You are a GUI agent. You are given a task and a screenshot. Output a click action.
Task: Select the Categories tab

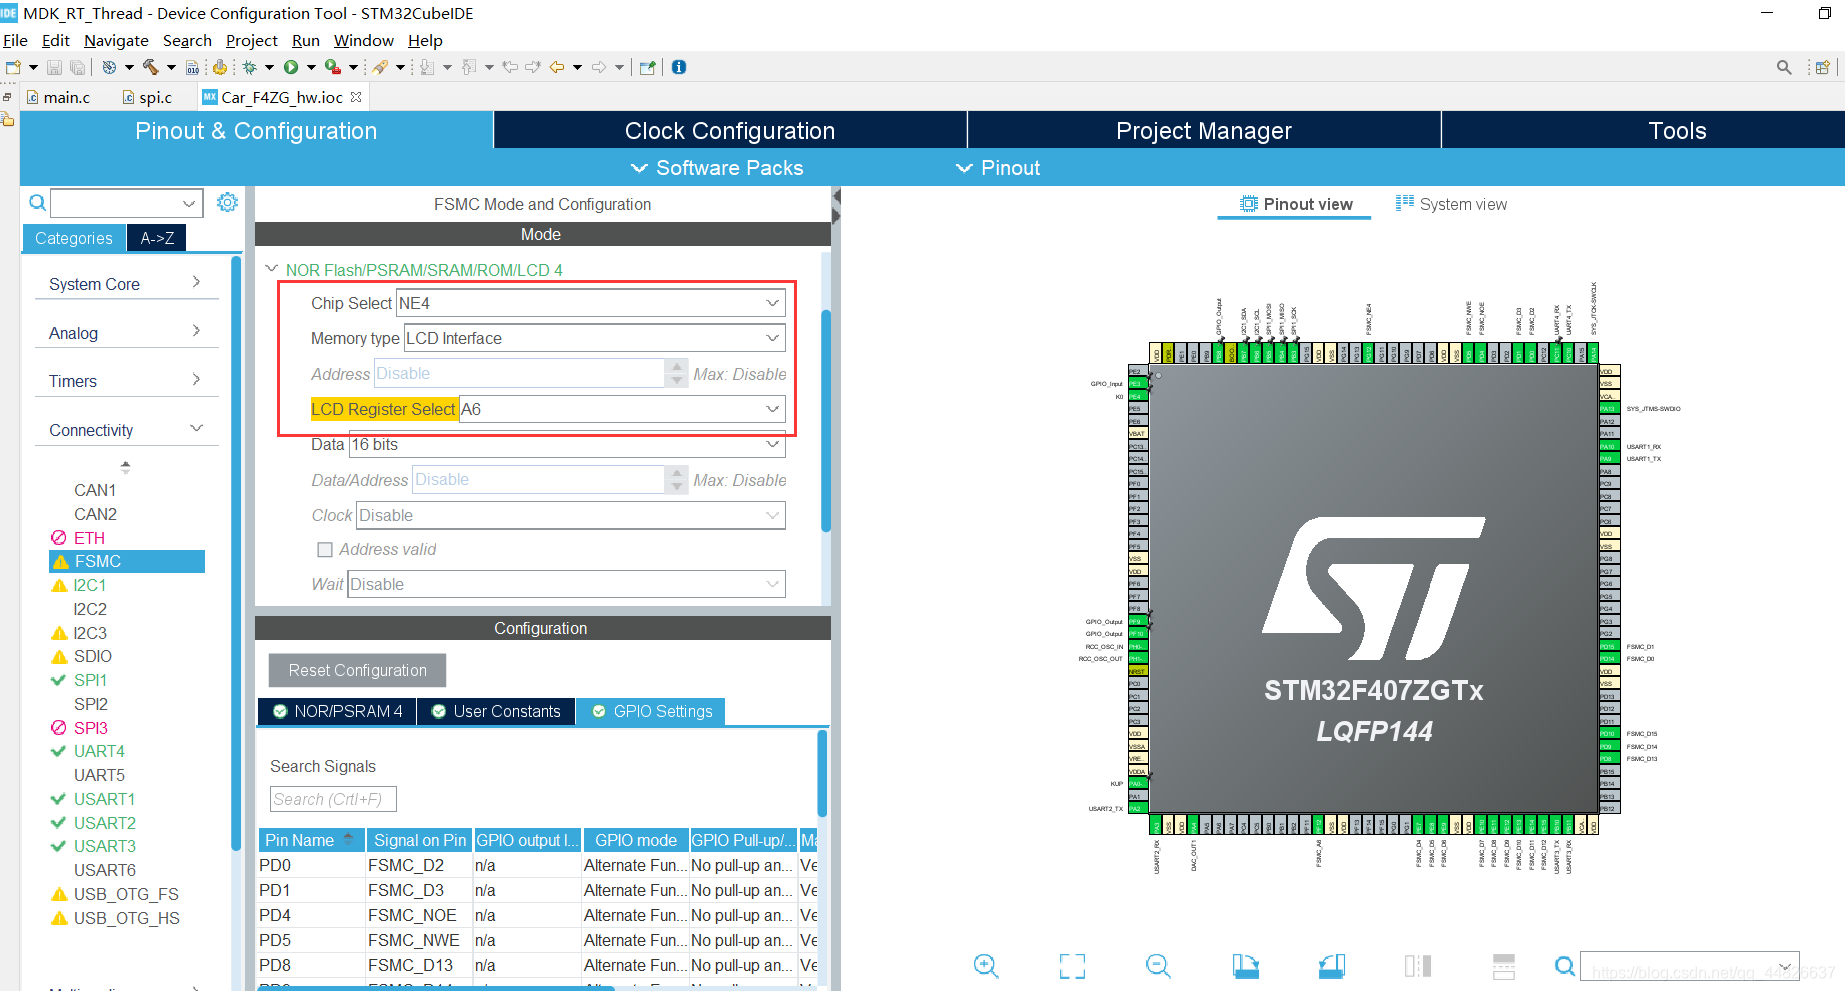(74, 238)
